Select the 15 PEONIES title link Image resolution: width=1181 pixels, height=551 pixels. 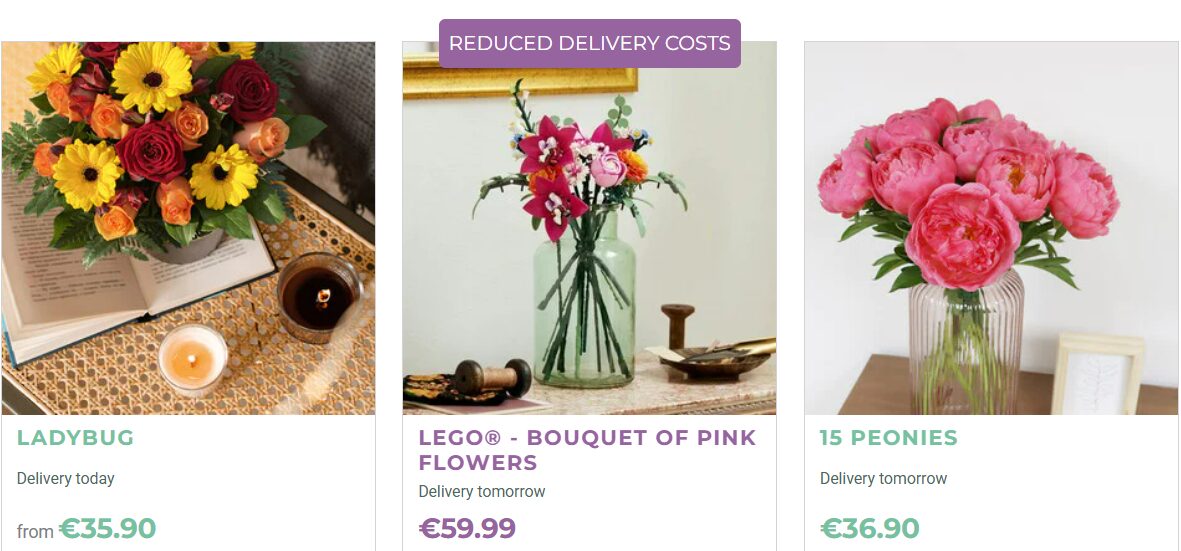click(x=888, y=438)
